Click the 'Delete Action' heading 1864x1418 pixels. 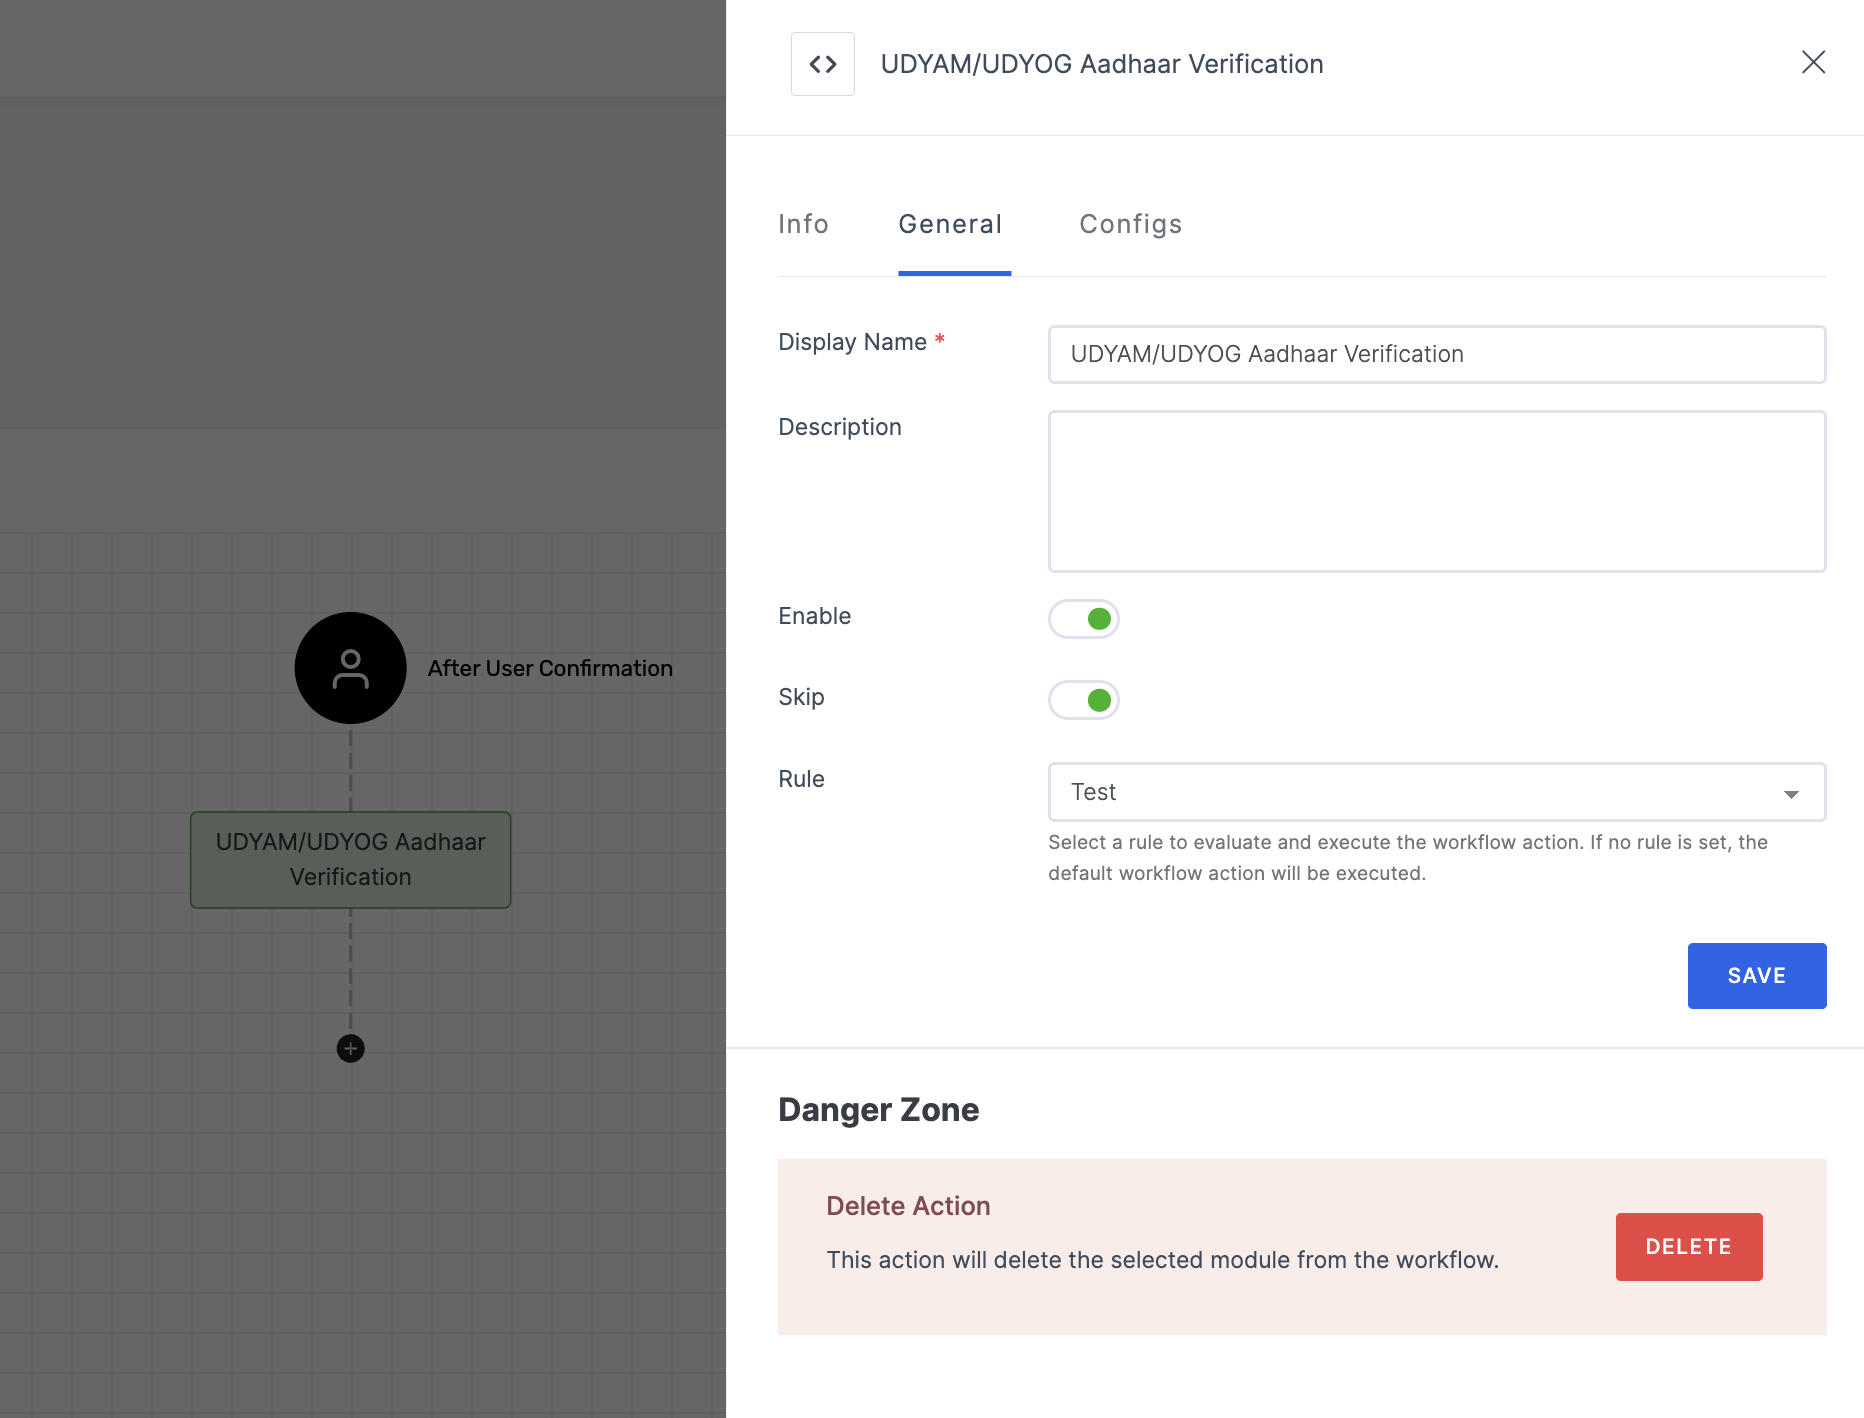click(x=908, y=1206)
